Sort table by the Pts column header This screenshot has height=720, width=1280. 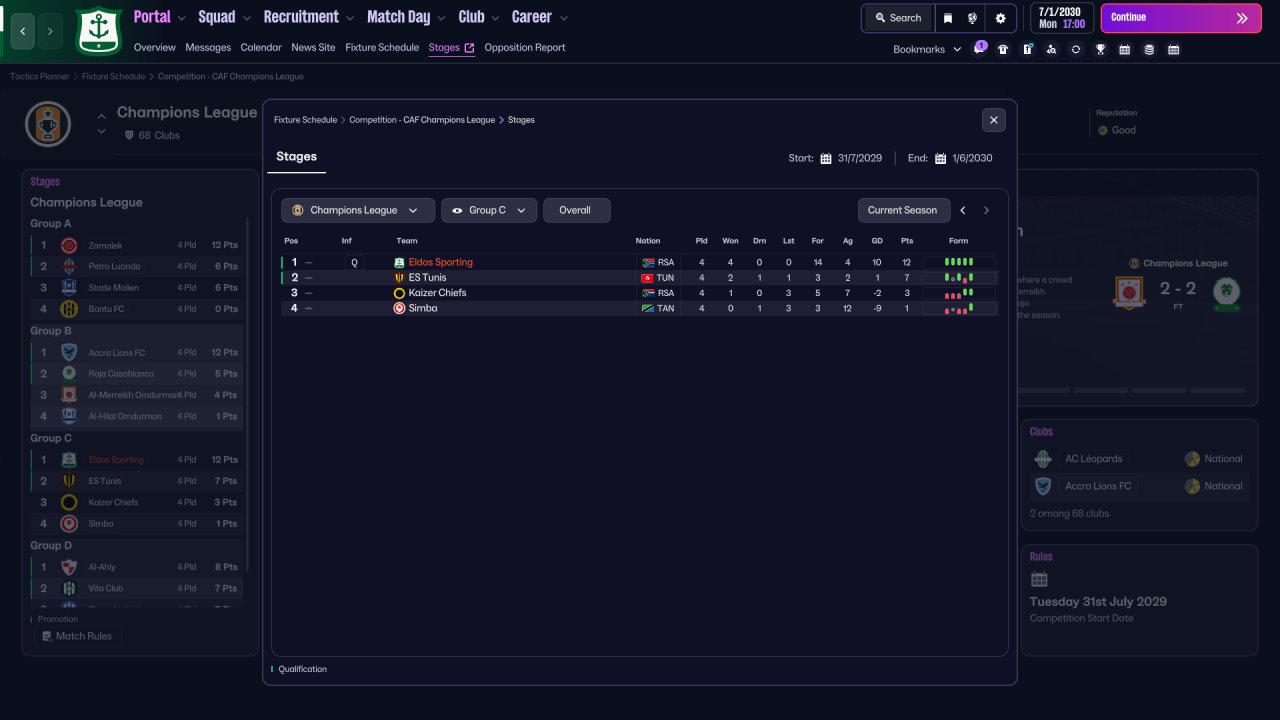point(907,241)
